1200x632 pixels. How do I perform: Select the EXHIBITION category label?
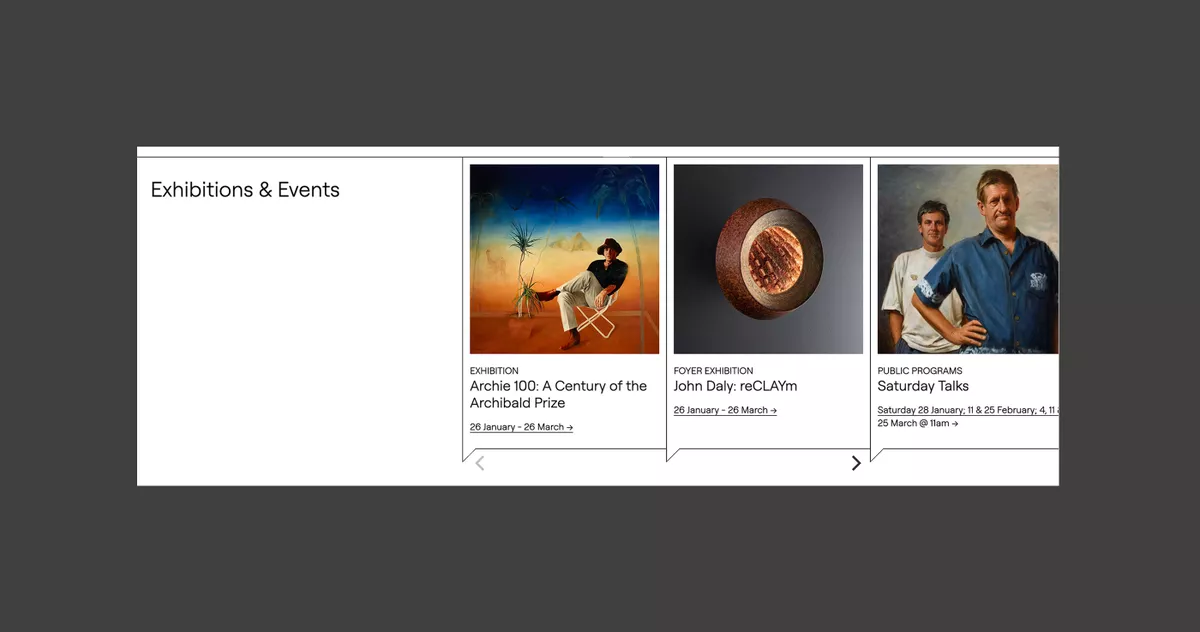coord(493,370)
